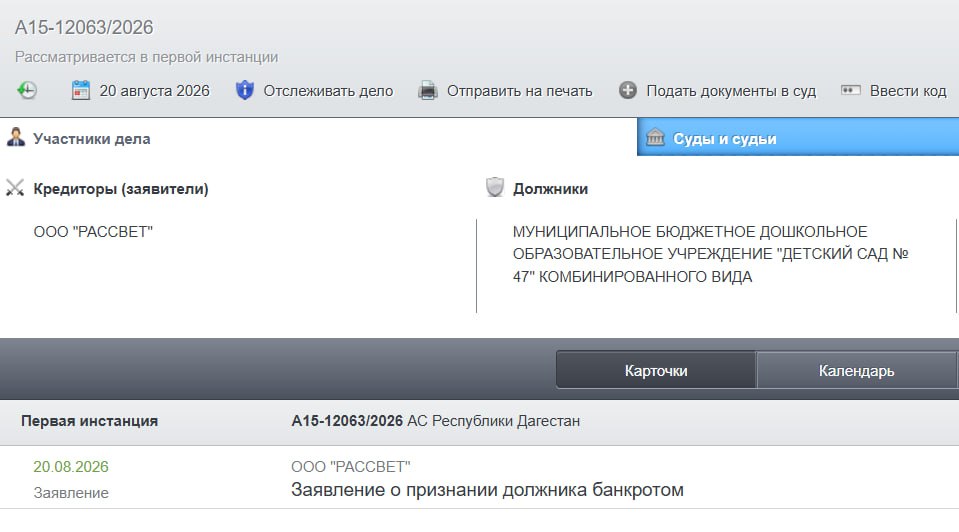Open Заявление о признании должника банкротом
Image resolution: width=959 pixels, height=532 pixels.
pos(487,490)
